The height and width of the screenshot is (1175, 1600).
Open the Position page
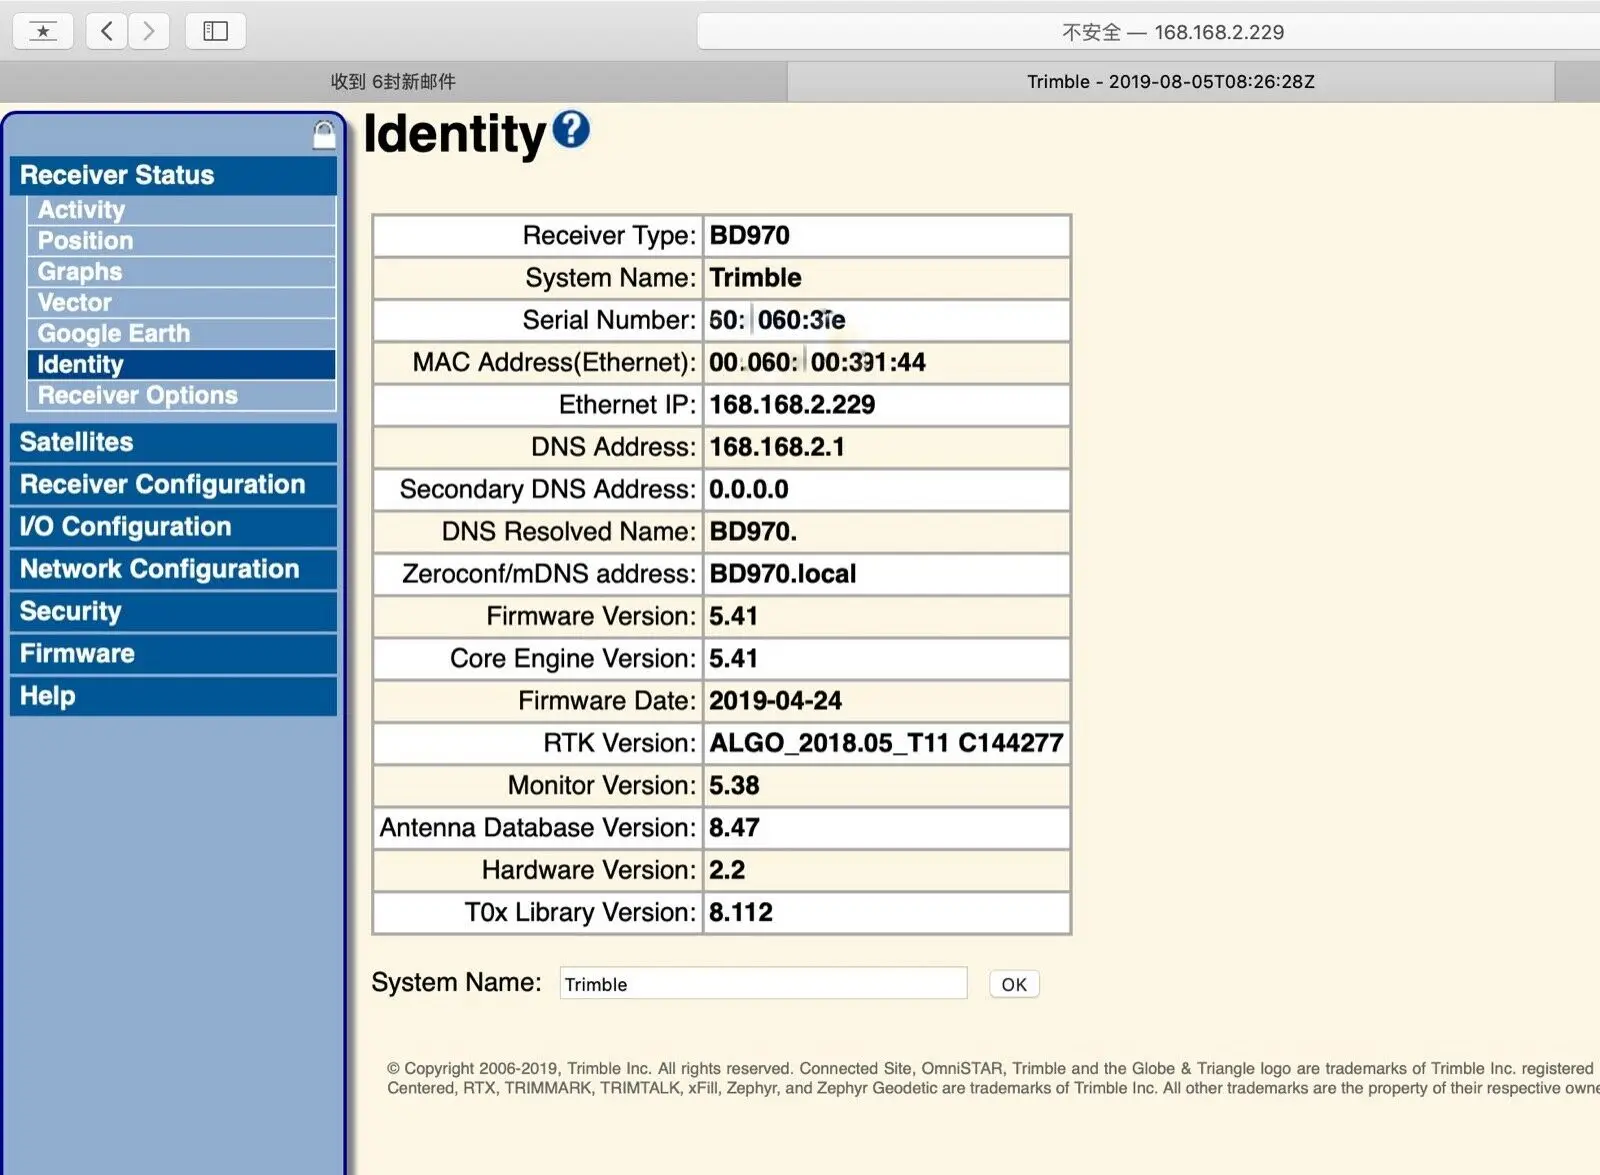(x=181, y=241)
